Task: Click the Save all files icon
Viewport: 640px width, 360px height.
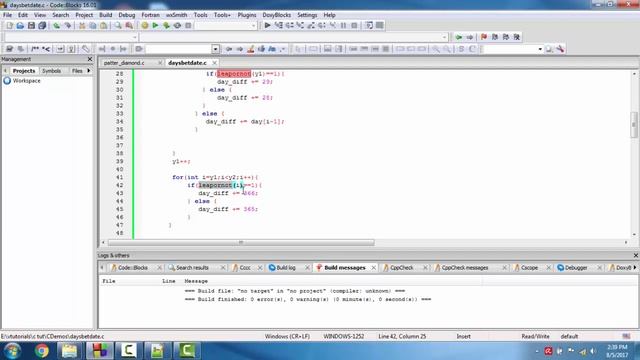Action: click(x=42, y=25)
